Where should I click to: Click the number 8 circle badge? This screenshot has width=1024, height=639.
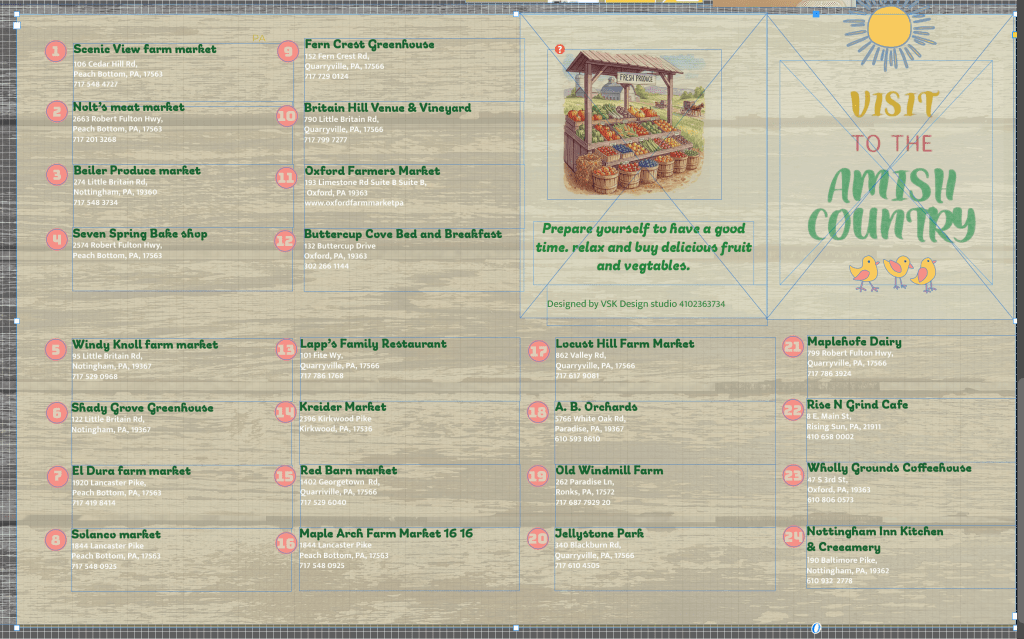click(x=57, y=540)
